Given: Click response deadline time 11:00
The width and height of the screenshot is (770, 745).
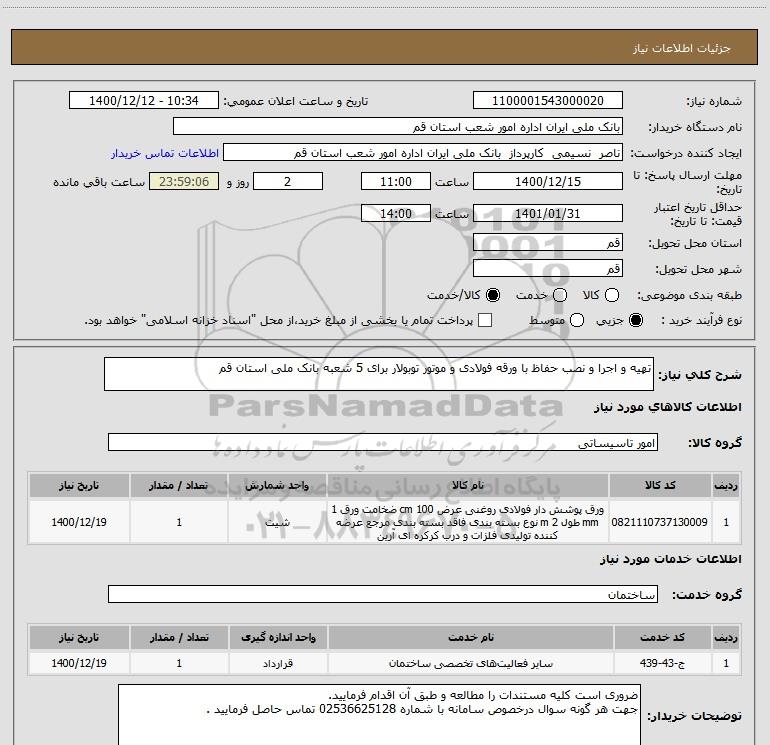Looking at the screenshot, I should [396, 181].
